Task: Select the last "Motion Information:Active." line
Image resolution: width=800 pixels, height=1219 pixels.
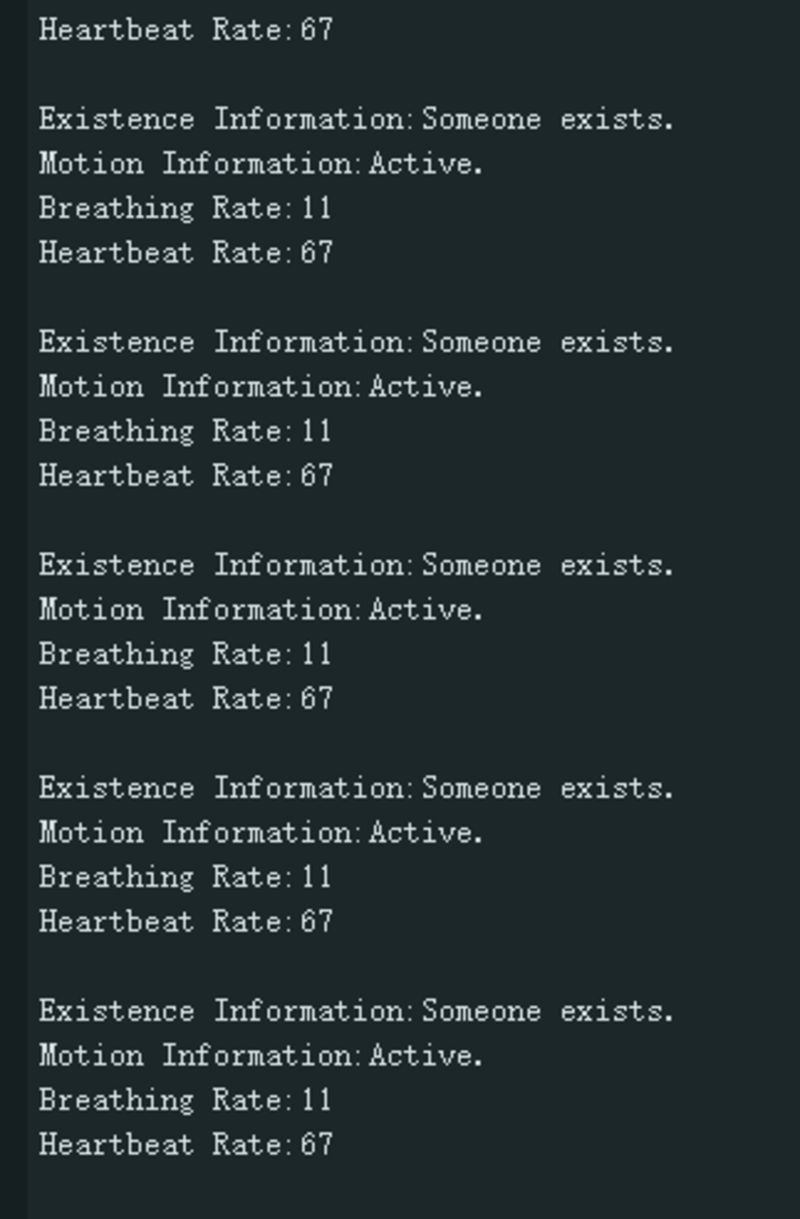Action: (261, 1055)
